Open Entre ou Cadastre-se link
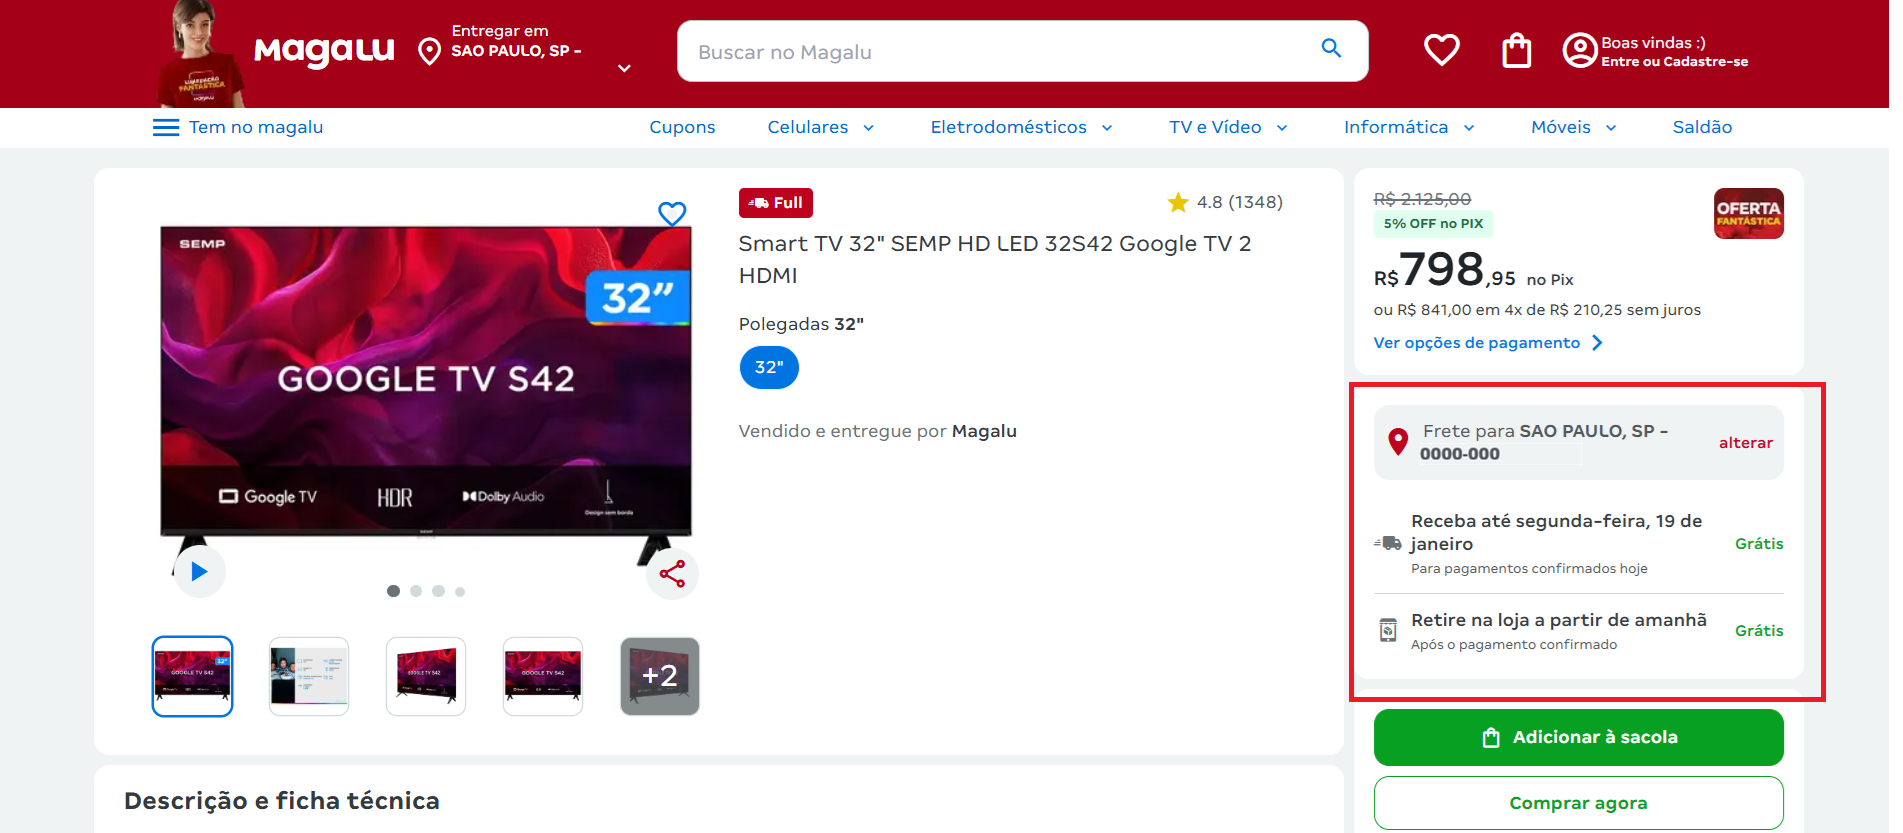The height and width of the screenshot is (833, 1903). (1674, 62)
